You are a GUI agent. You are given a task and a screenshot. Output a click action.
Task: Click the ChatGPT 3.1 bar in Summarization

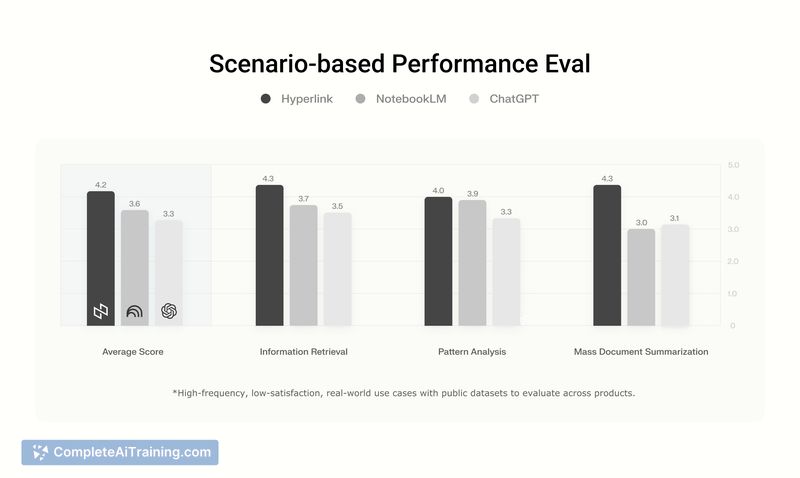tap(675, 275)
